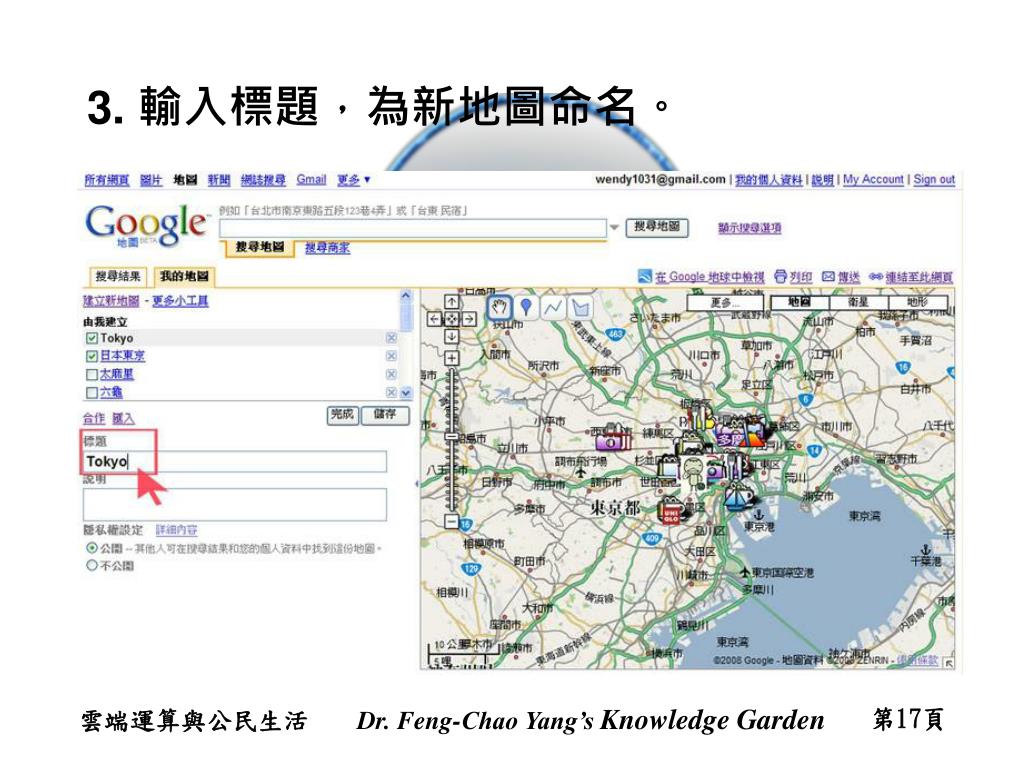Select the draw line tool

(x=552, y=307)
